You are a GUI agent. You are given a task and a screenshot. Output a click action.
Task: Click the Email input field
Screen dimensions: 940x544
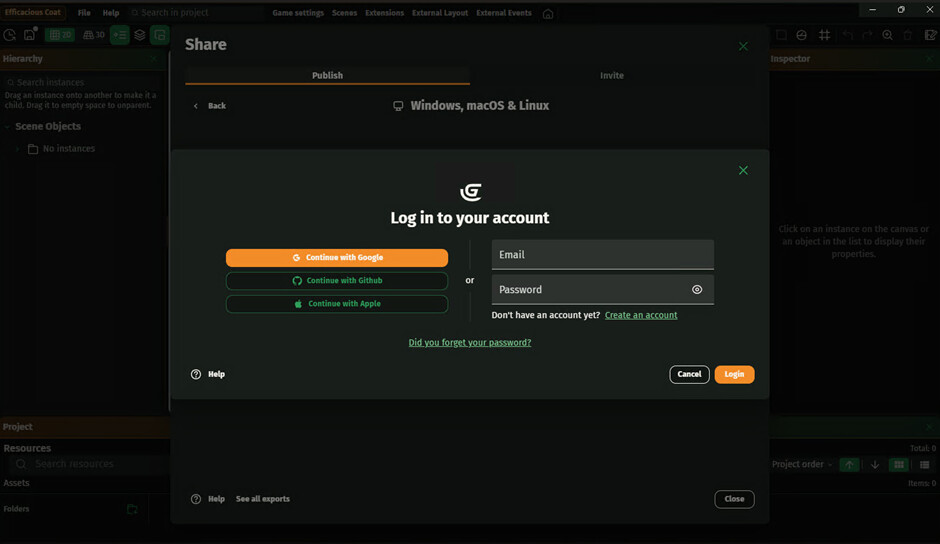602,255
